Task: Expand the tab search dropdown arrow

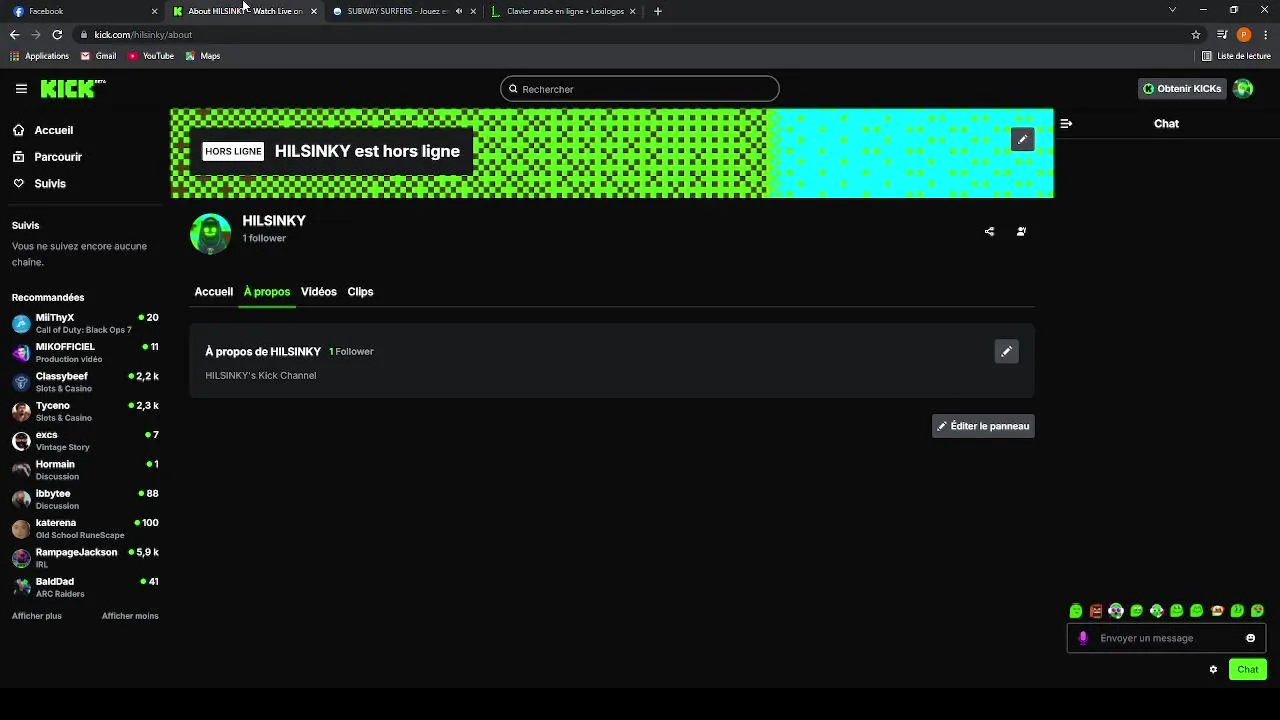Action: coord(1172,10)
